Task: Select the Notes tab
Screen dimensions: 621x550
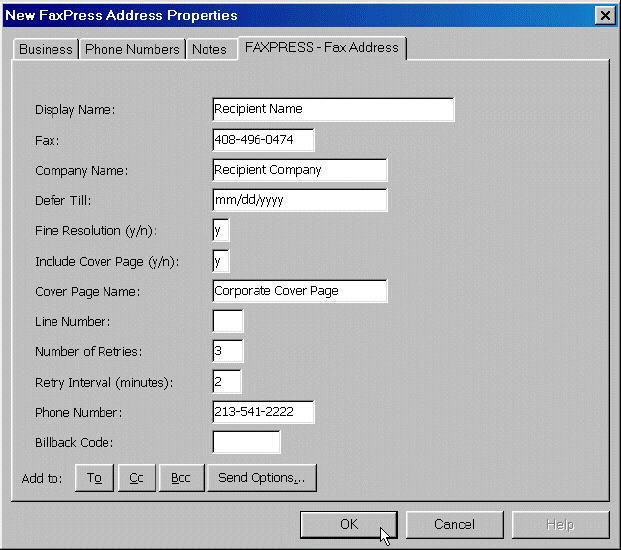Action: click(210, 49)
